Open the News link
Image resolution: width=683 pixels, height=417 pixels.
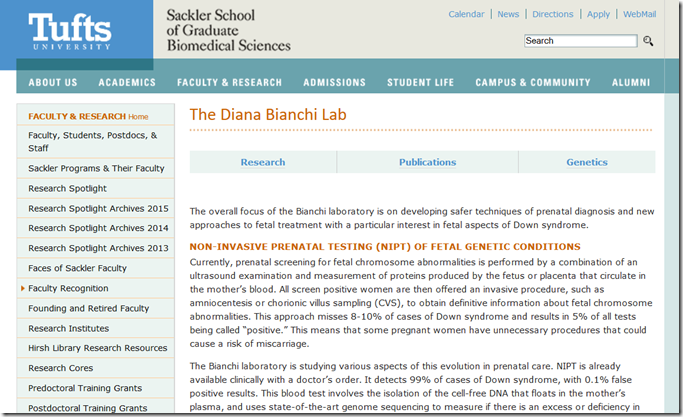(508, 14)
